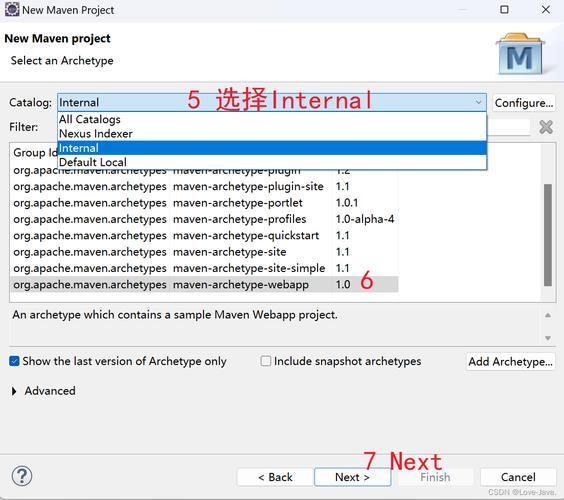Select the maven-archetype-profiles row
564x500 pixels.
(x=204, y=219)
